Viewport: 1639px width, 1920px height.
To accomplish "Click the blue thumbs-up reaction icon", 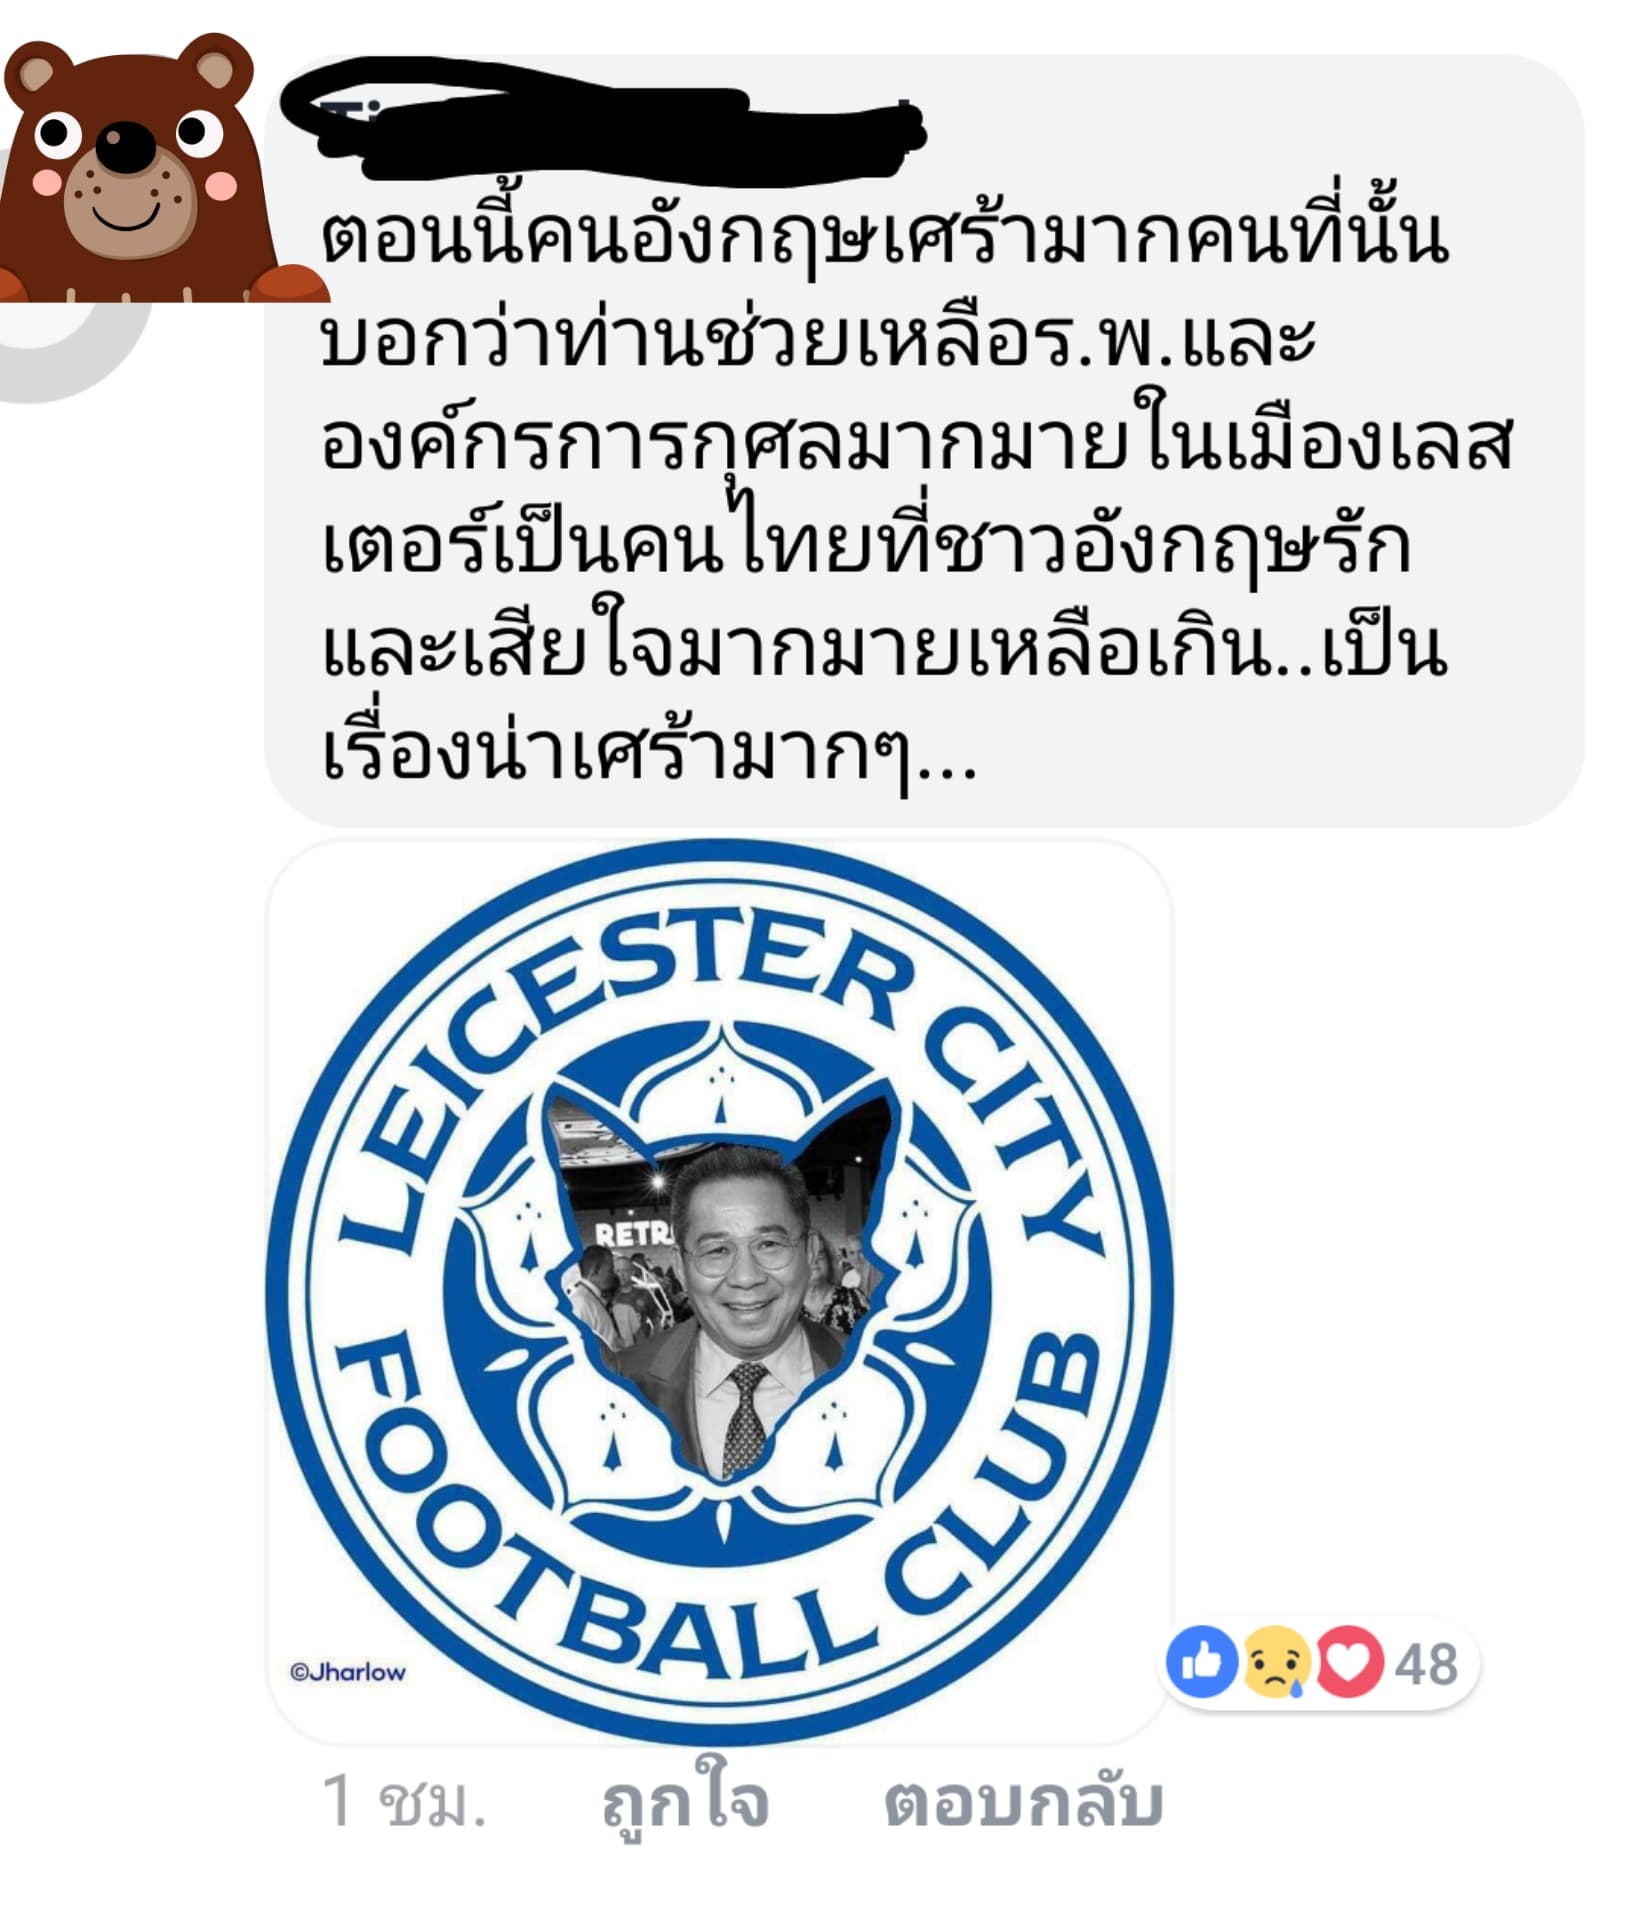I will point(1202,1663).
